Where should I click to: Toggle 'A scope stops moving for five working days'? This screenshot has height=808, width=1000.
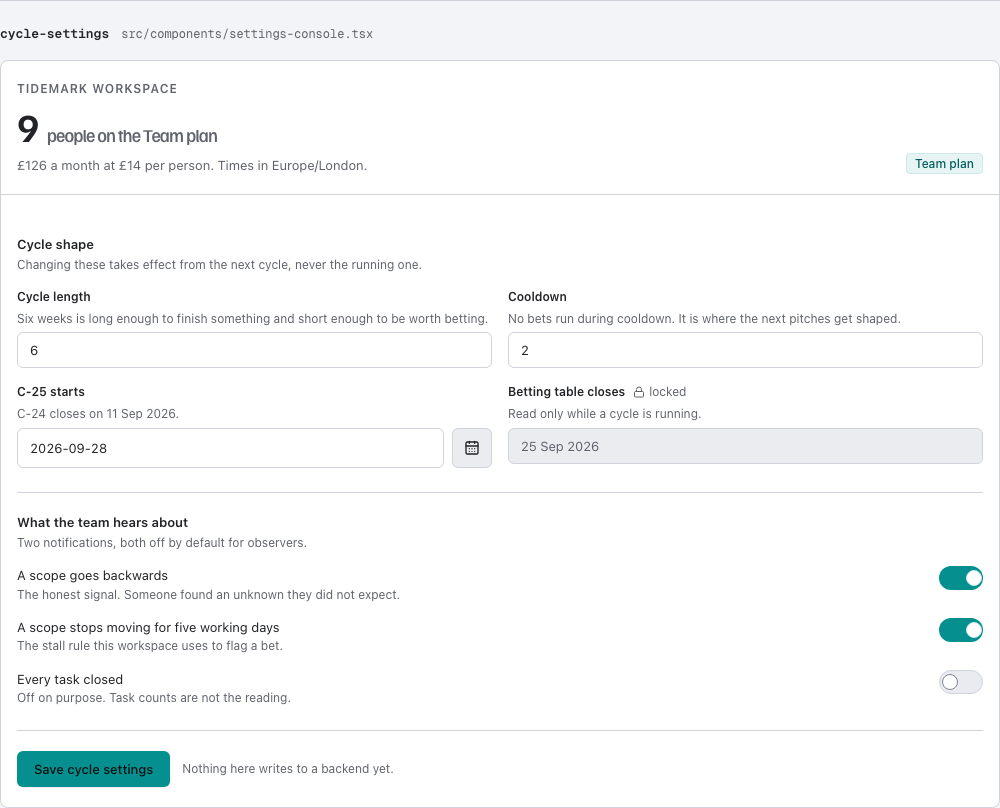(x=960, y=630)
